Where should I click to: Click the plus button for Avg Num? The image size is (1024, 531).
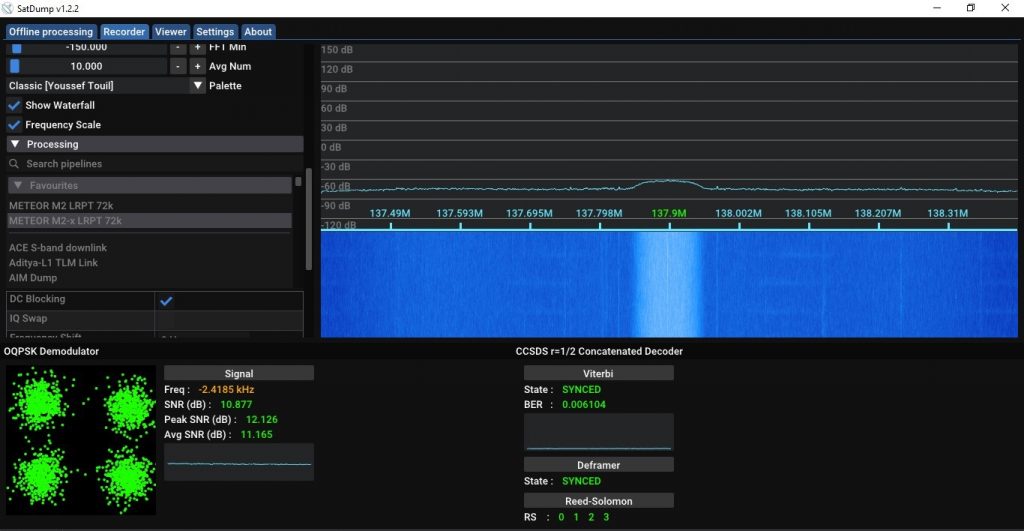(198, 66)
